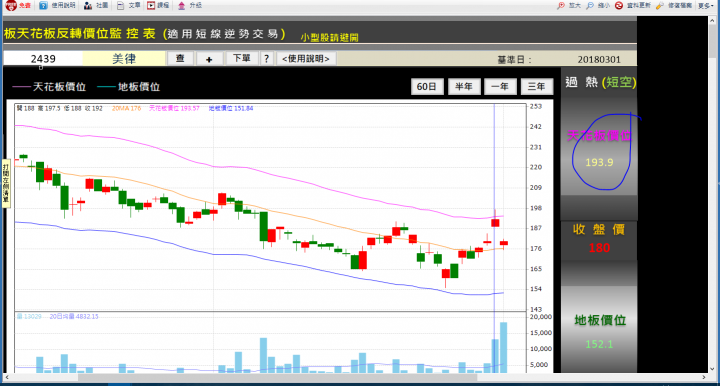The width and height of the screenshot is (720, 386).
Task: Click the 天花板價位 legend entry
Action: pyautogui.click(x=49, y=87)
